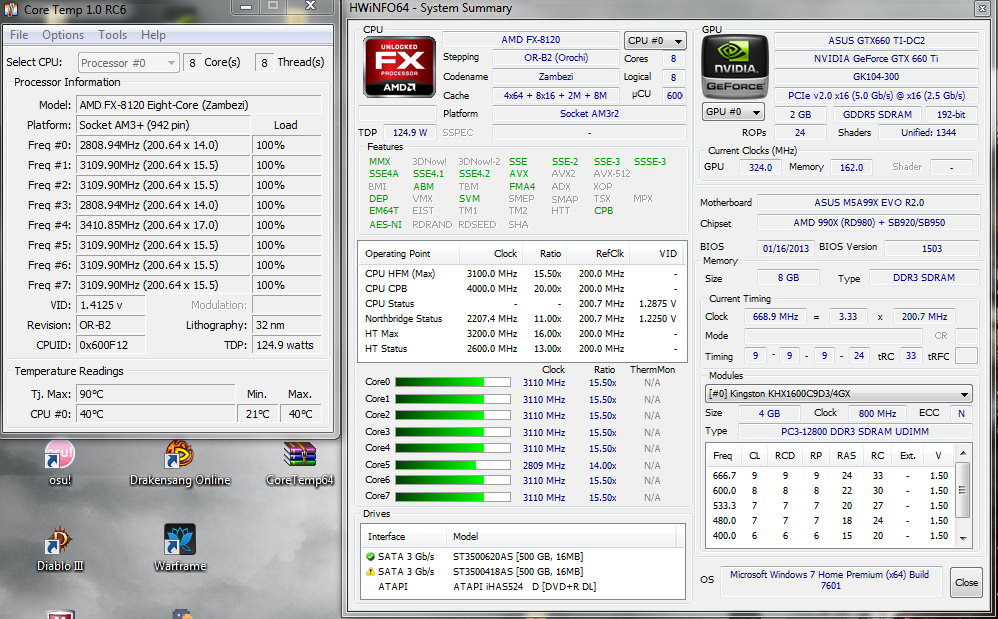Click the Zambezi codename field

click(555, 76)
